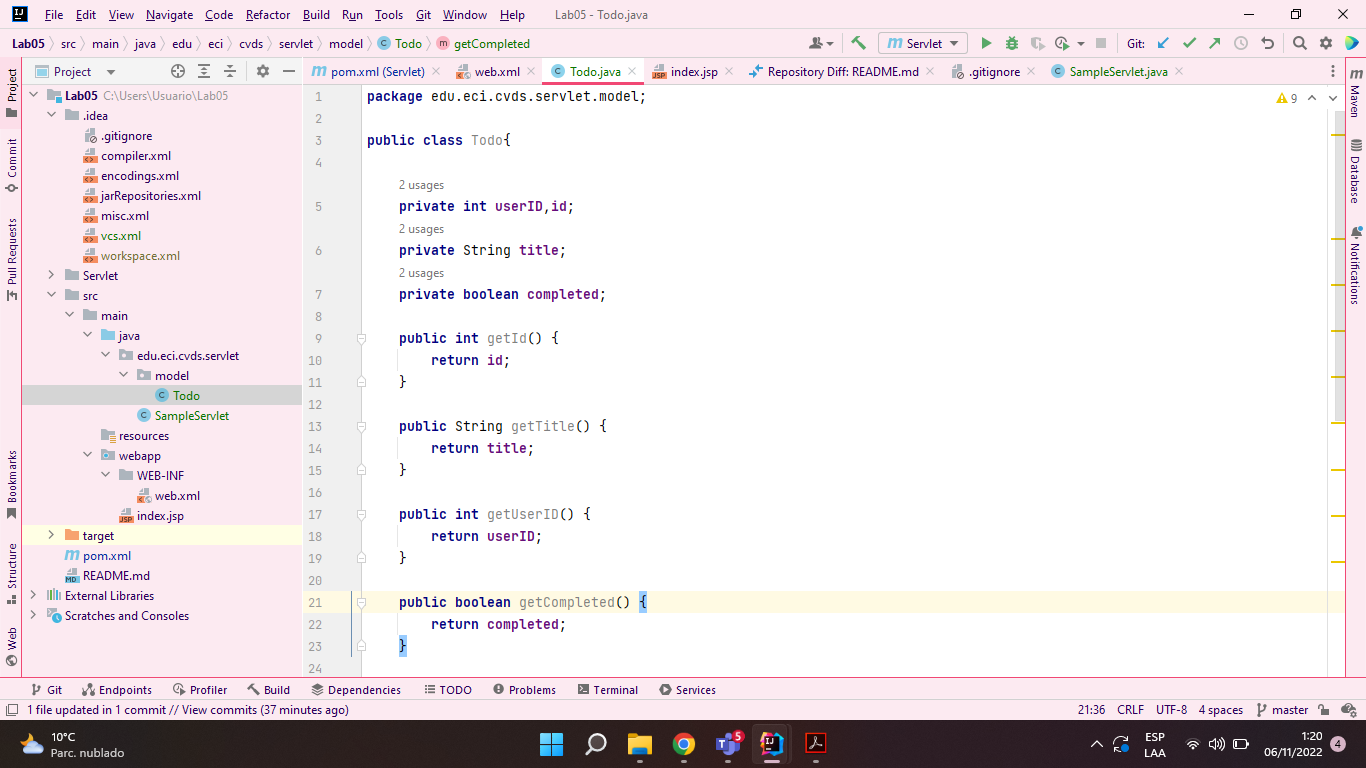Launch Google Chrome from the taskbar
Image resolution: width=1366 pixels, height=768 pixels.
tap(685, 744)
